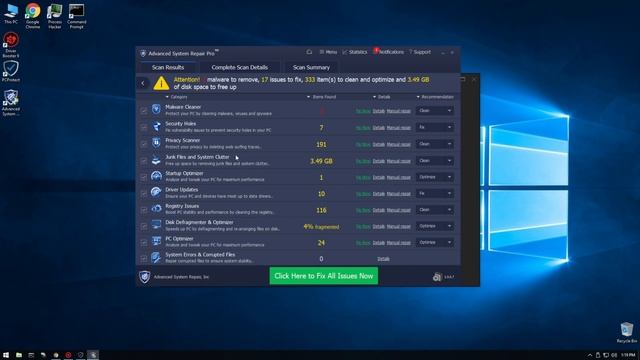Open Notifications in the title bar

[389, 52]
